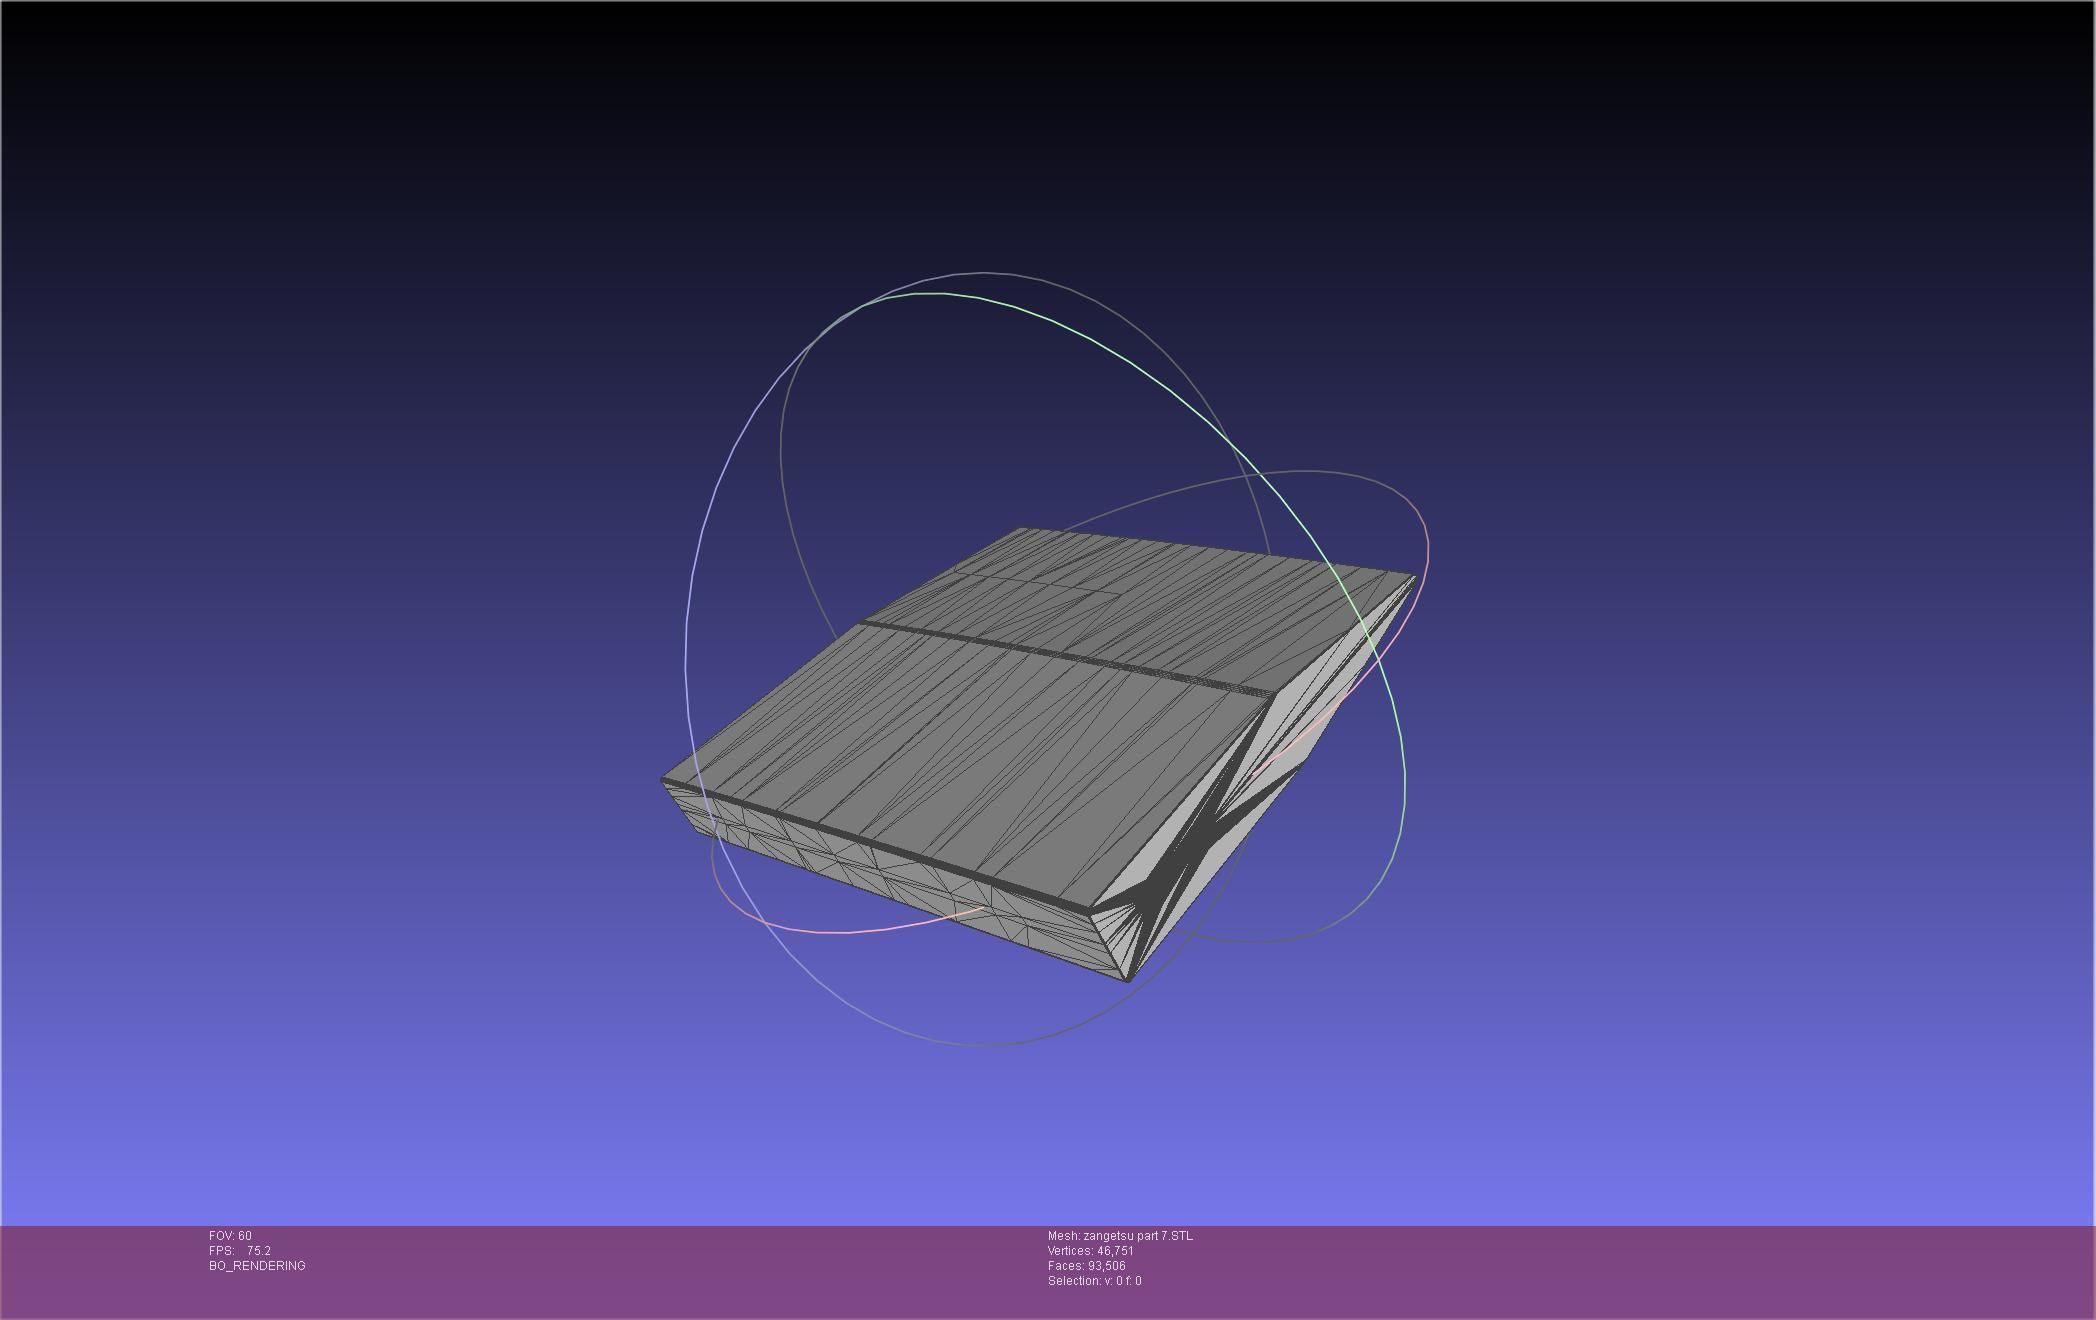Viewport: 2096px width, 1320px height.
Task: Click the FOV: 60 readout
Action: coord(230,1236)
